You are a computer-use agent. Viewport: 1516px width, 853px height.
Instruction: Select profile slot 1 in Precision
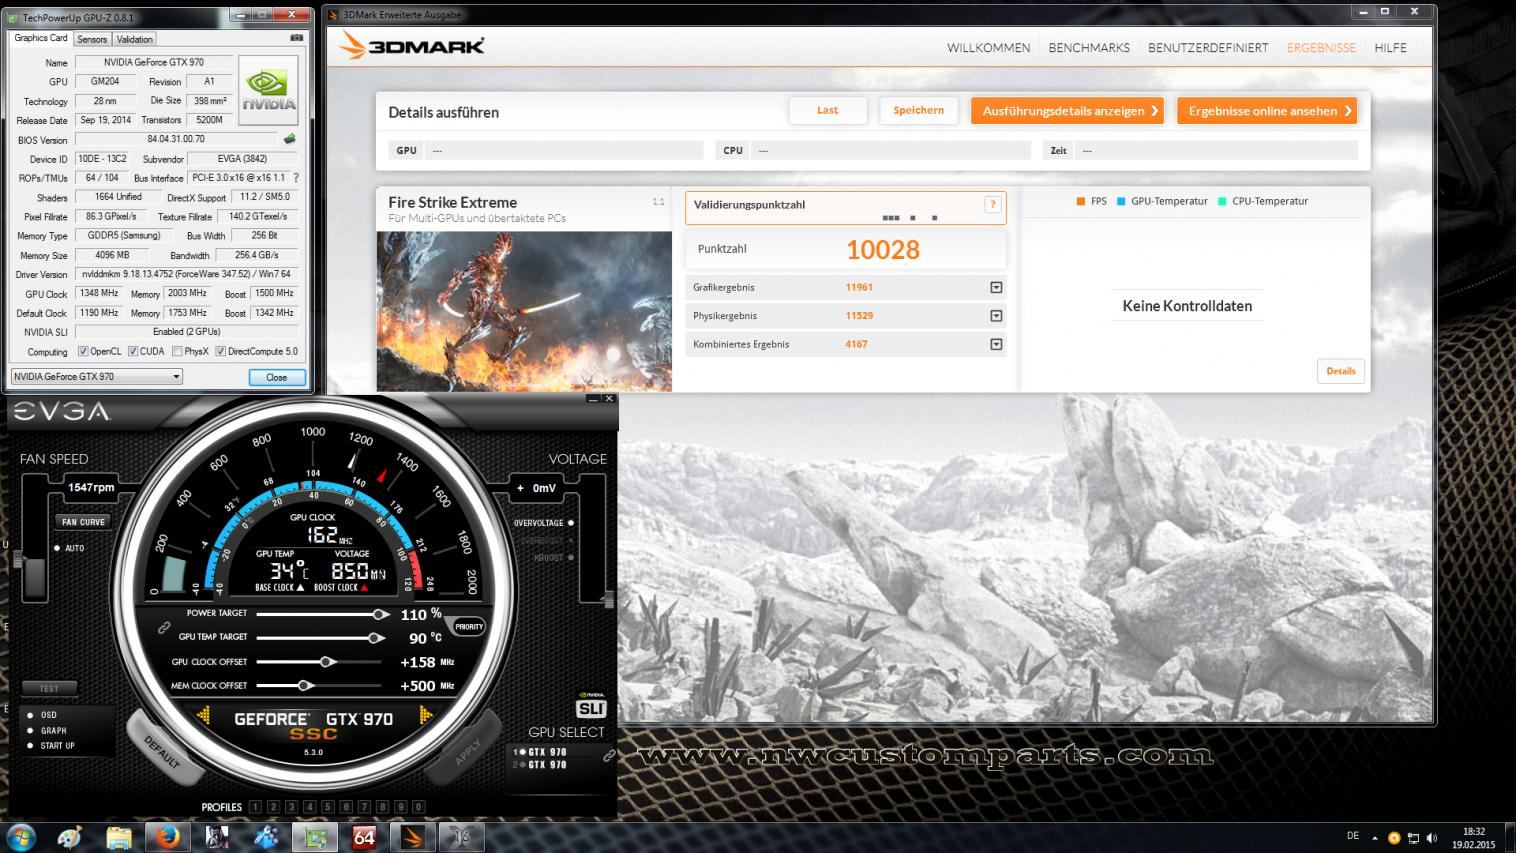pyautogui.click(x=255, y=807)
